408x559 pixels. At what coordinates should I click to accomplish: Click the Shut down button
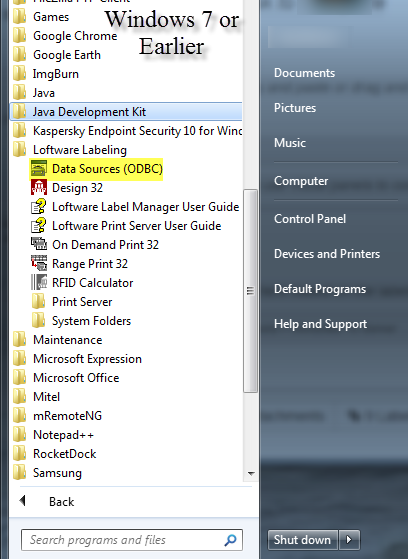pos(302,540)
